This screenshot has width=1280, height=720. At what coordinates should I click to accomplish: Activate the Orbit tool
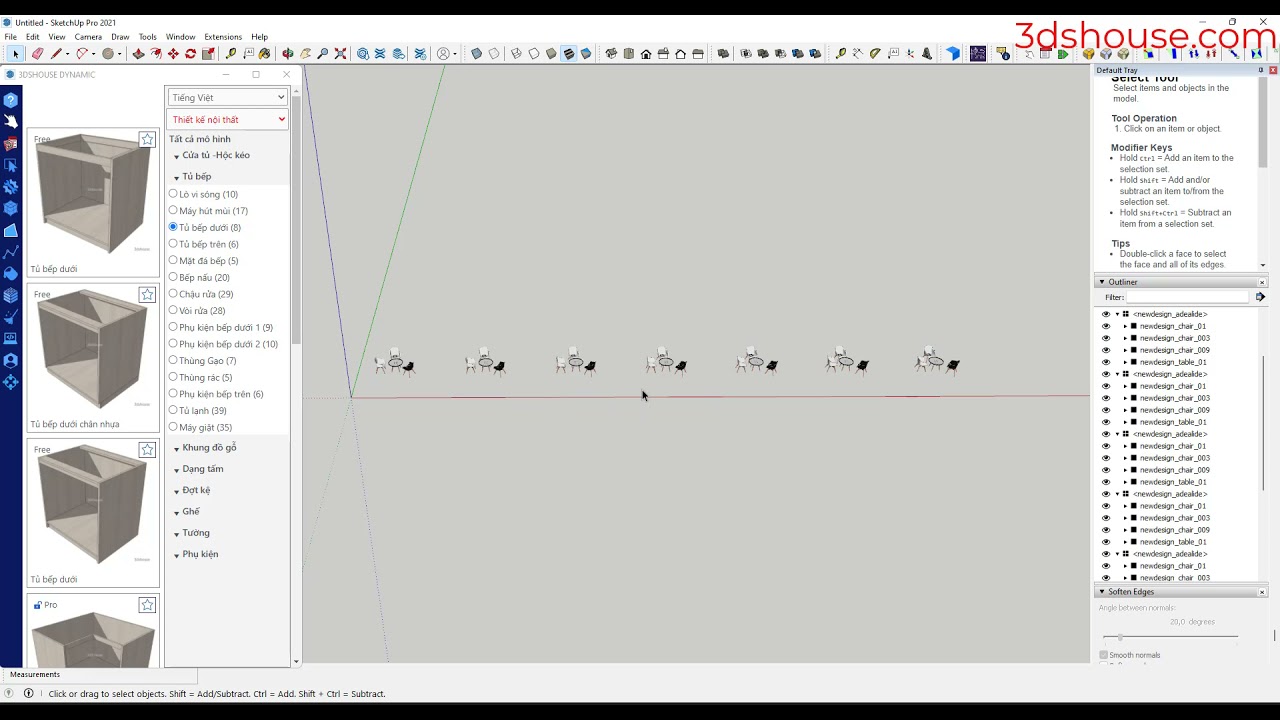point(287,54)
